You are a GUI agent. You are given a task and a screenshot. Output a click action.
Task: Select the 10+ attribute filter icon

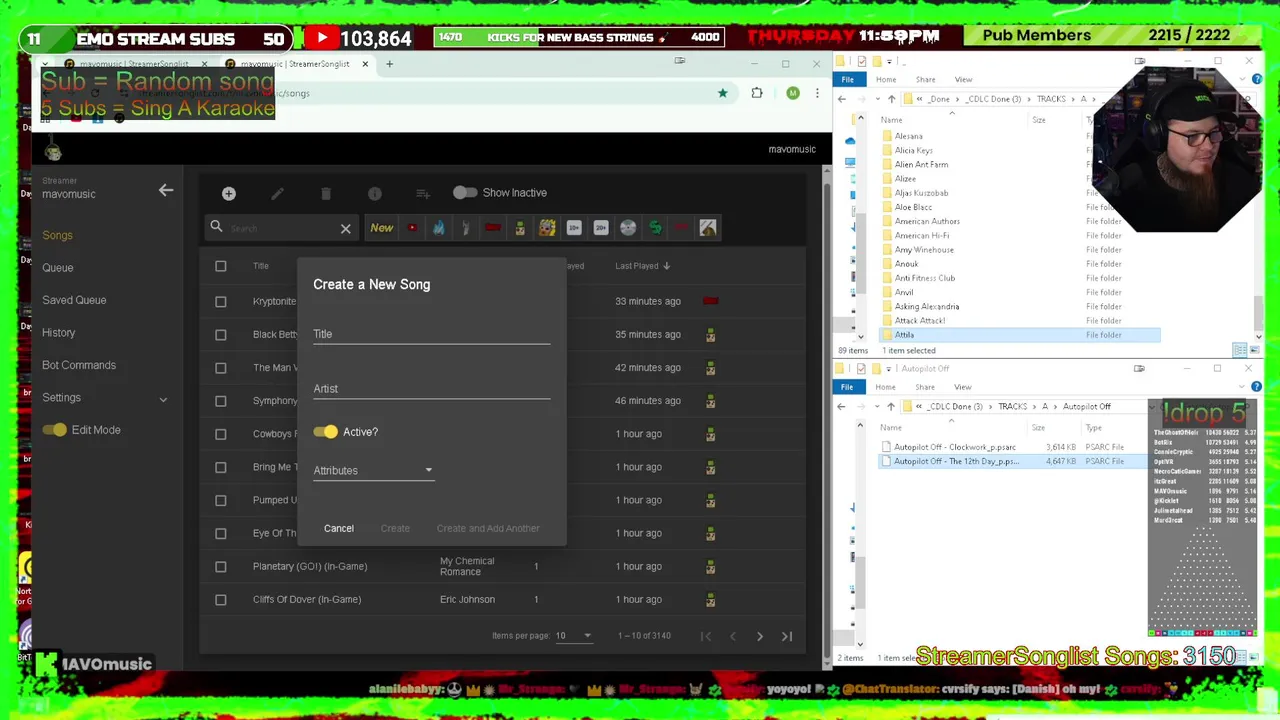click(574, 228)
